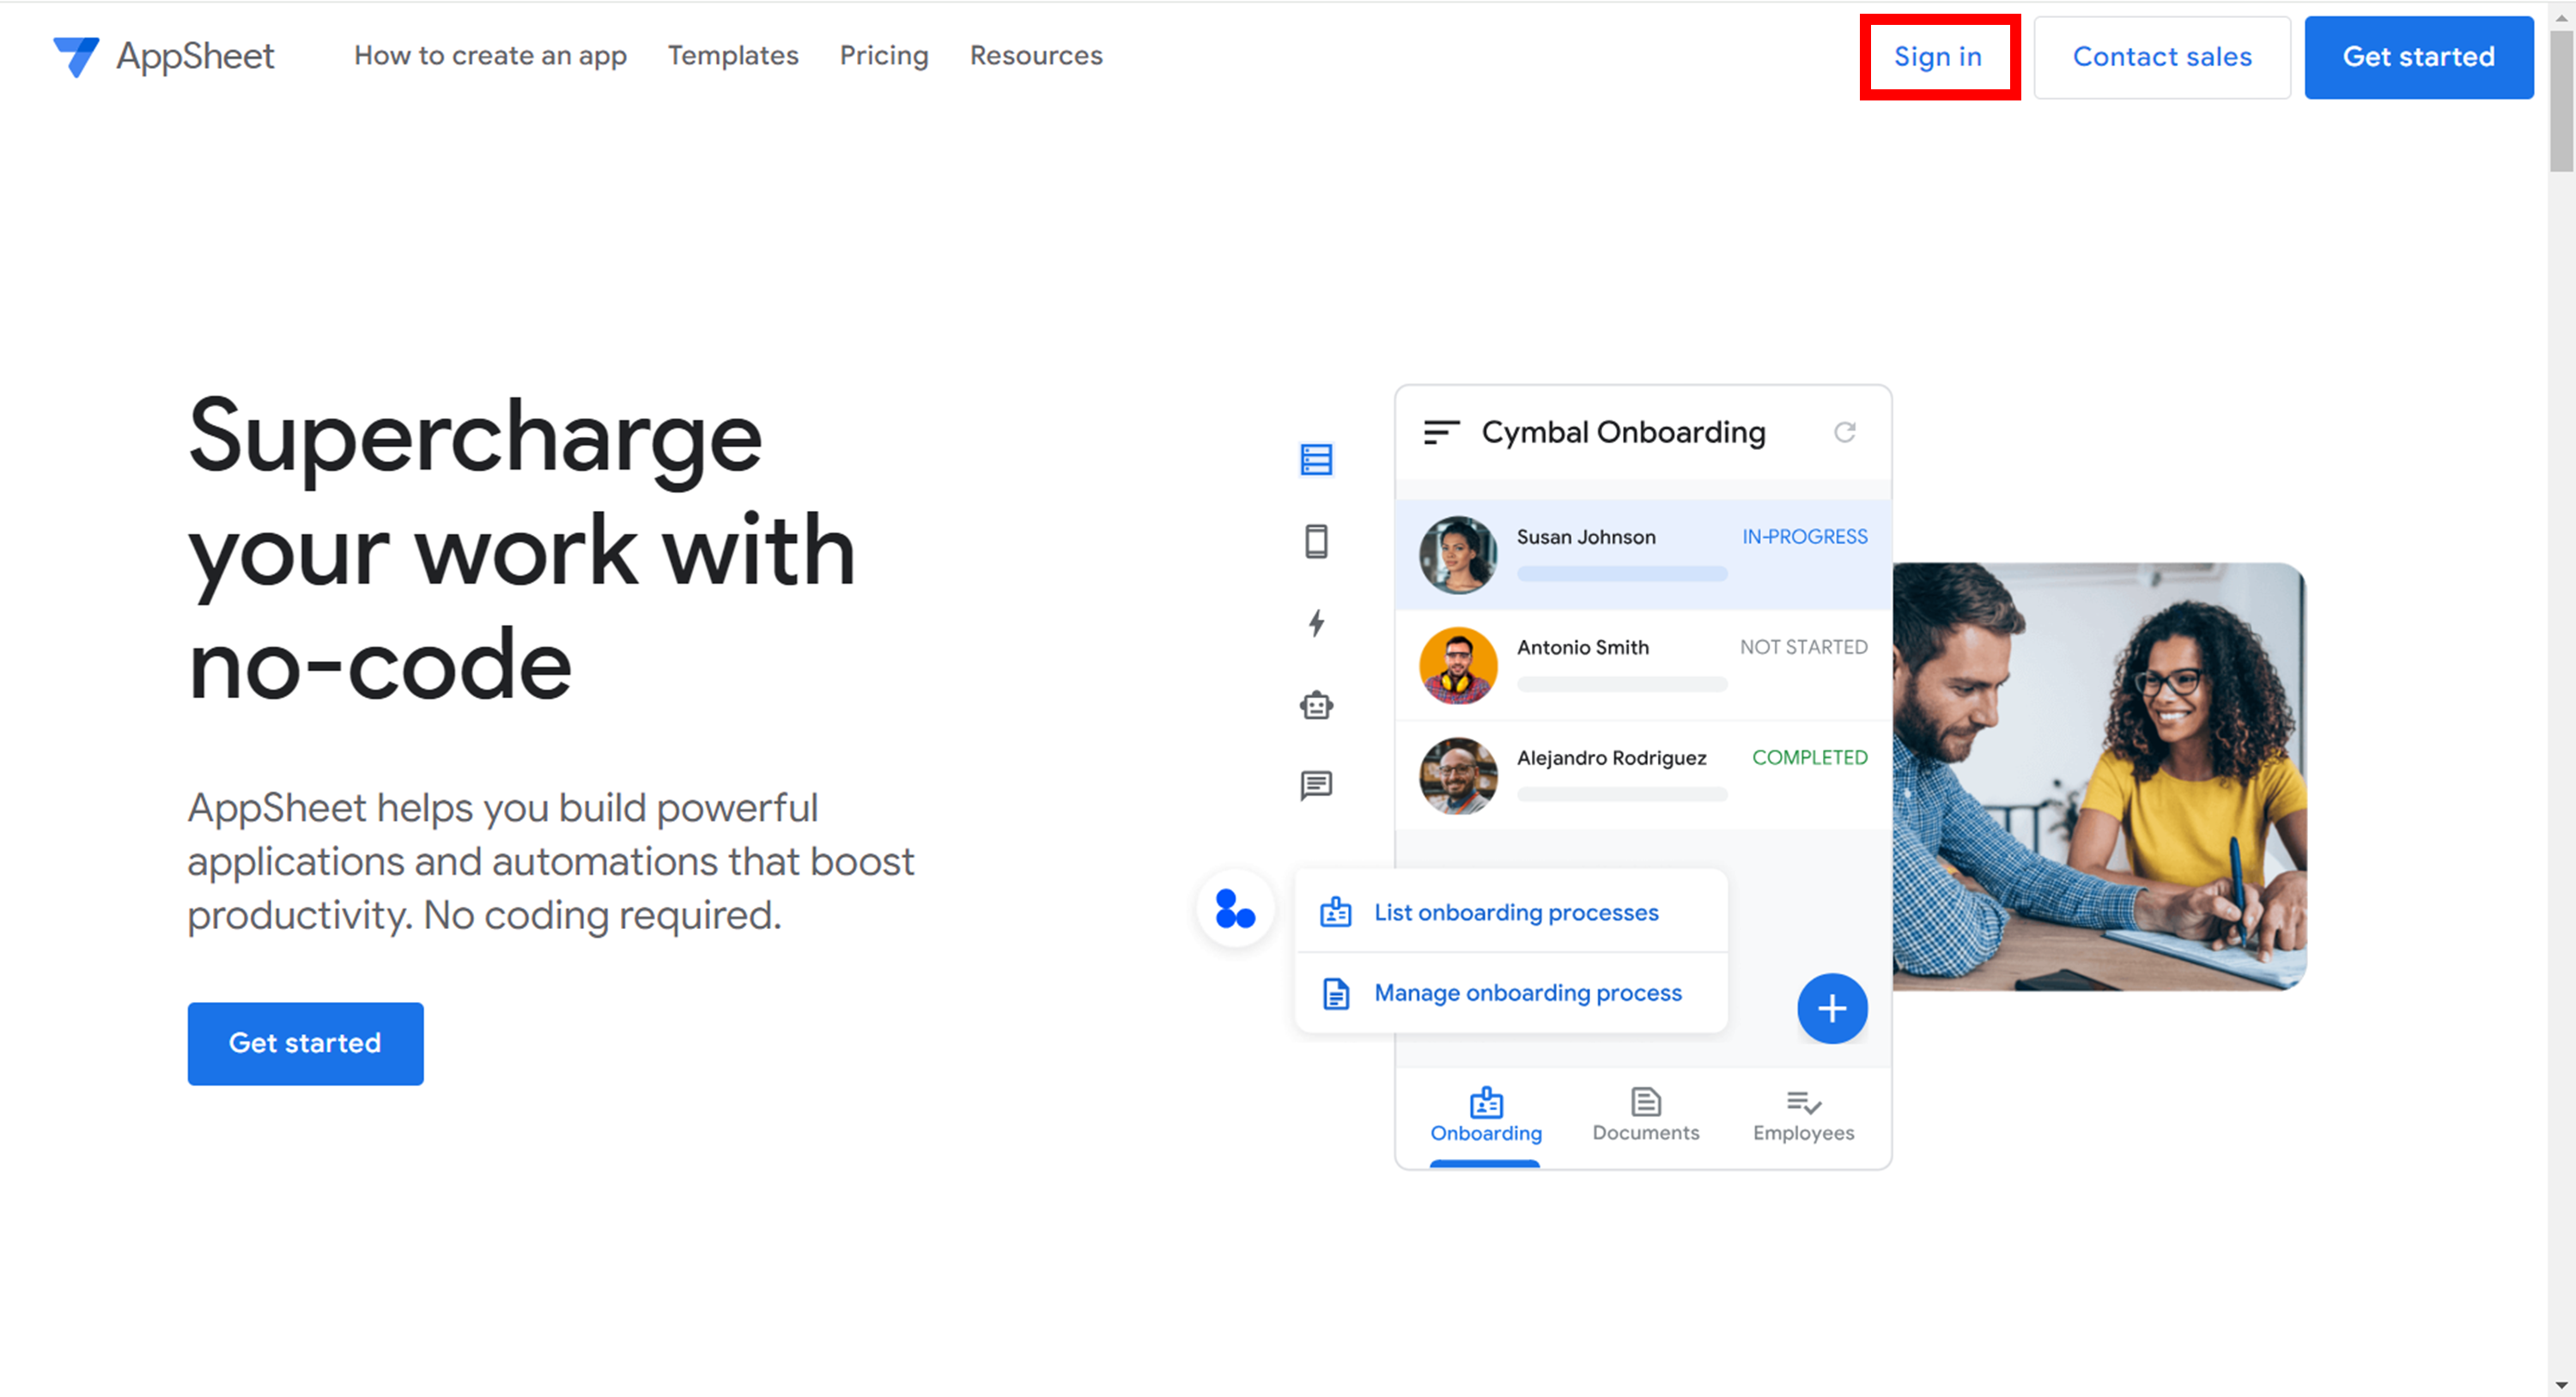
Task: Click Alejandro Rodriguez's progress bar
Action: pyautogui.click(x=1621, y=794)
